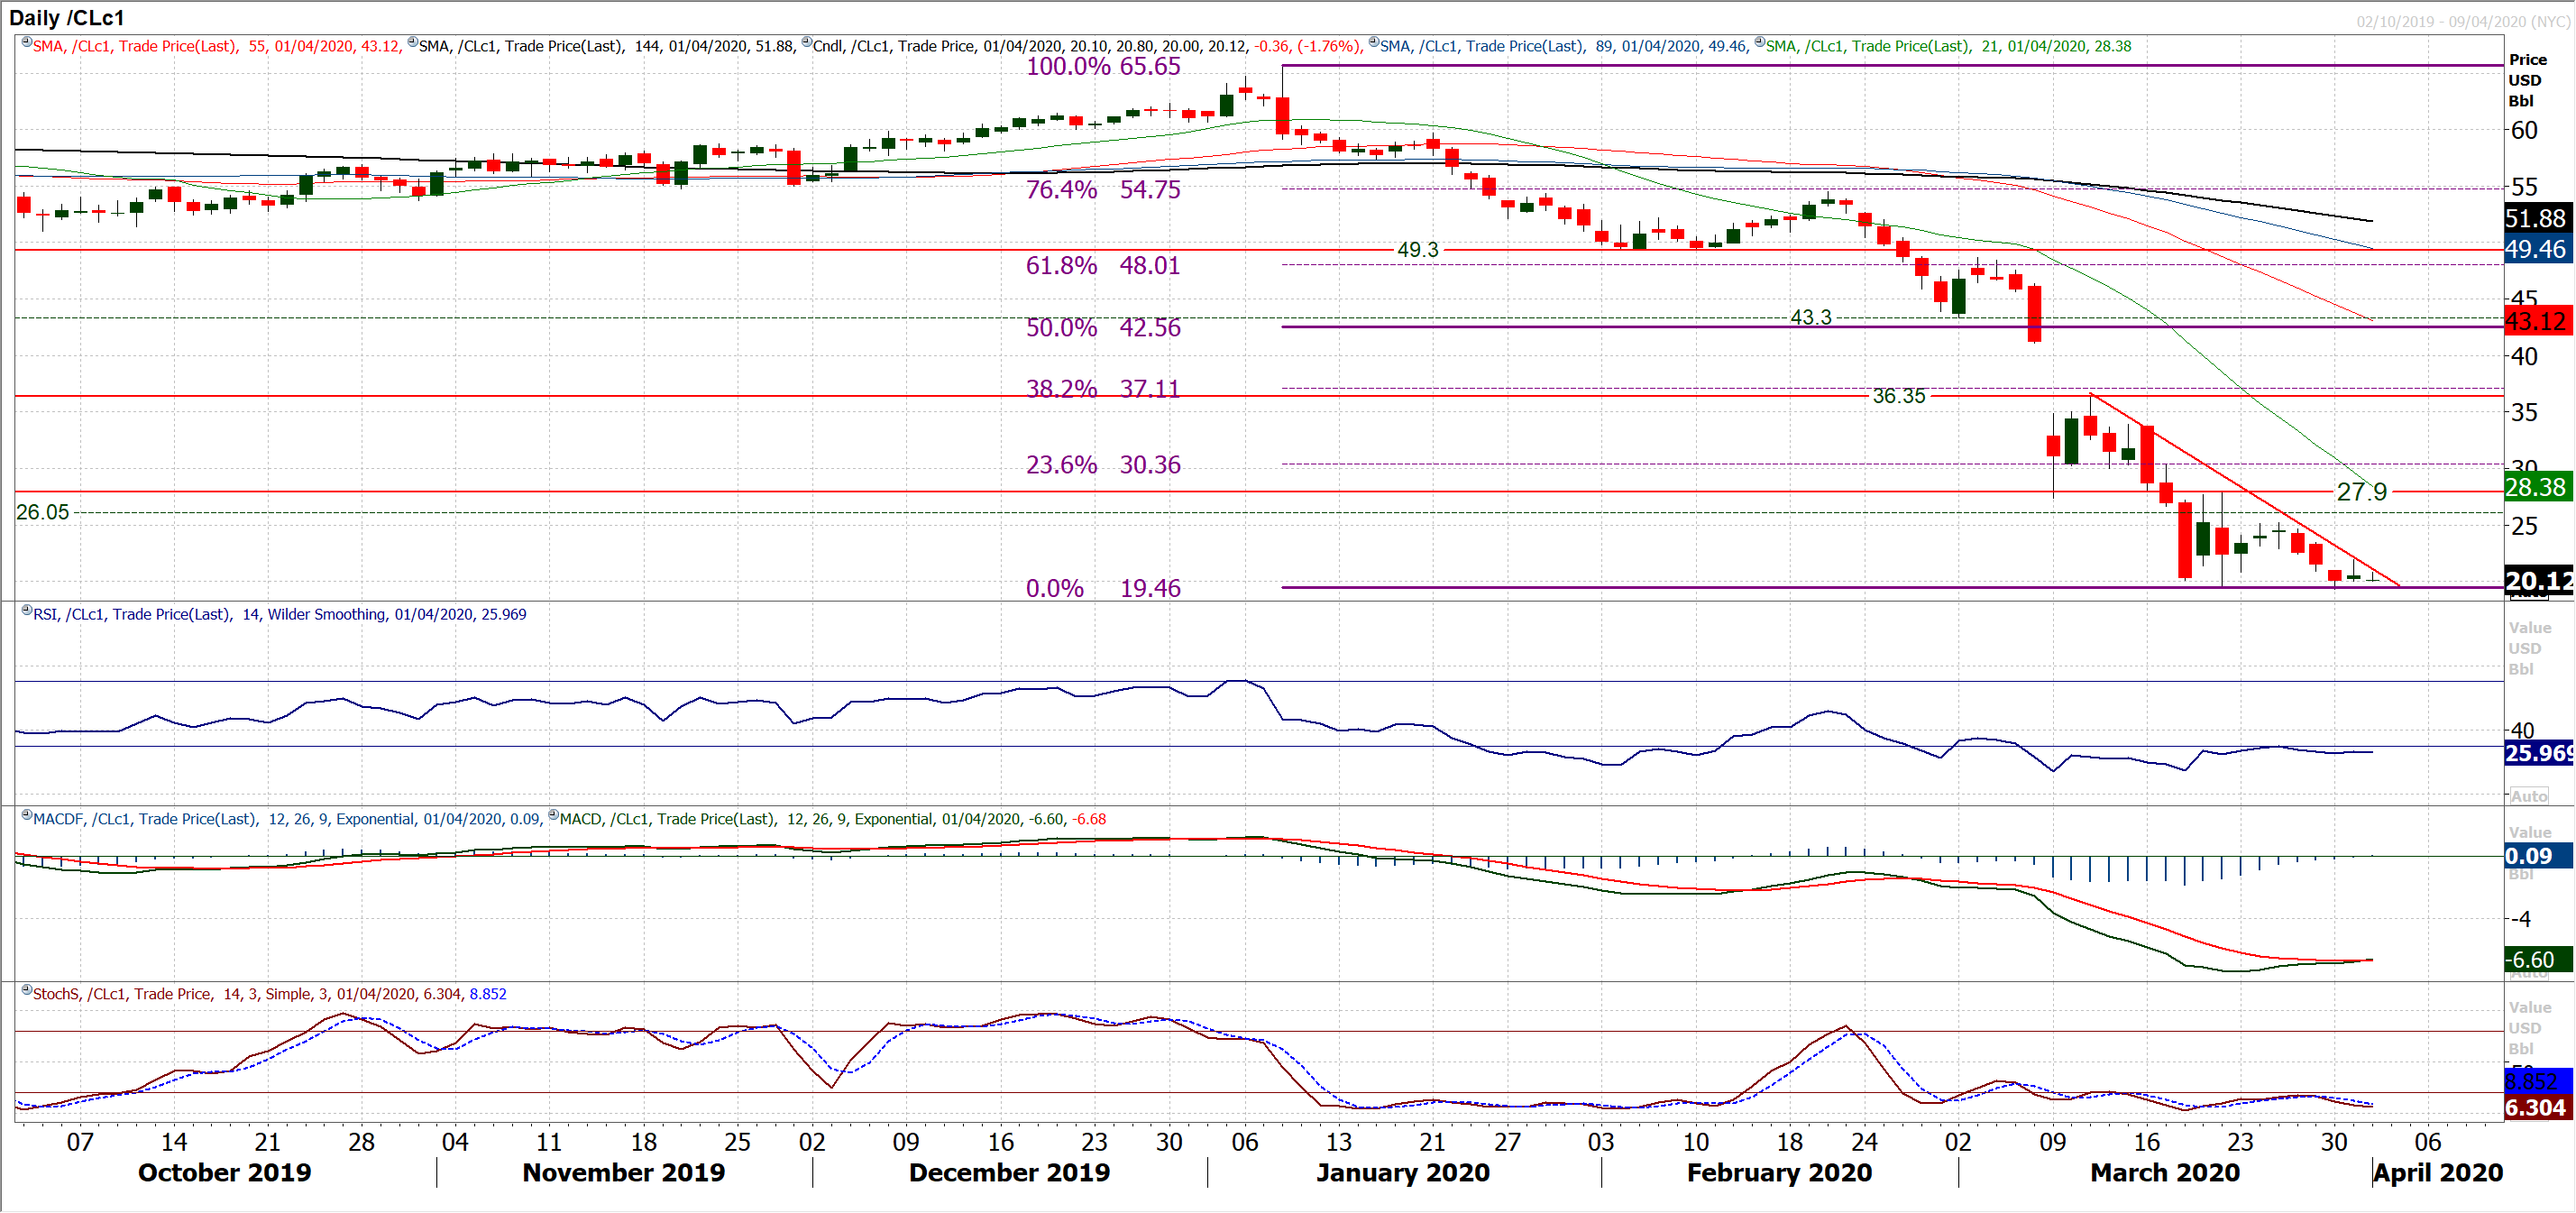Click the icon before the red SMA 55 label
Viewport: 2576px width, 1213px height.
[x=27, y=42]
